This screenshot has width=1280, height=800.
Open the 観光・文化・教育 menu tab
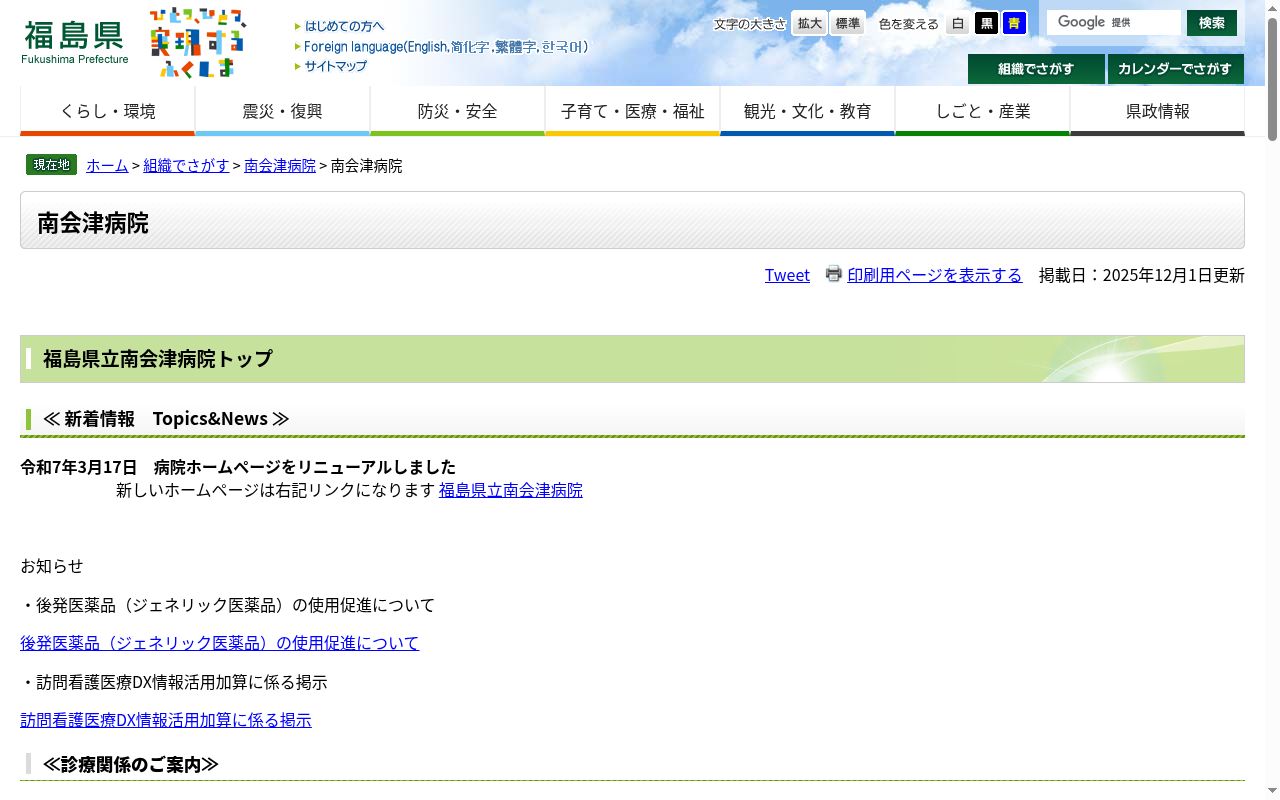[807, 111]
